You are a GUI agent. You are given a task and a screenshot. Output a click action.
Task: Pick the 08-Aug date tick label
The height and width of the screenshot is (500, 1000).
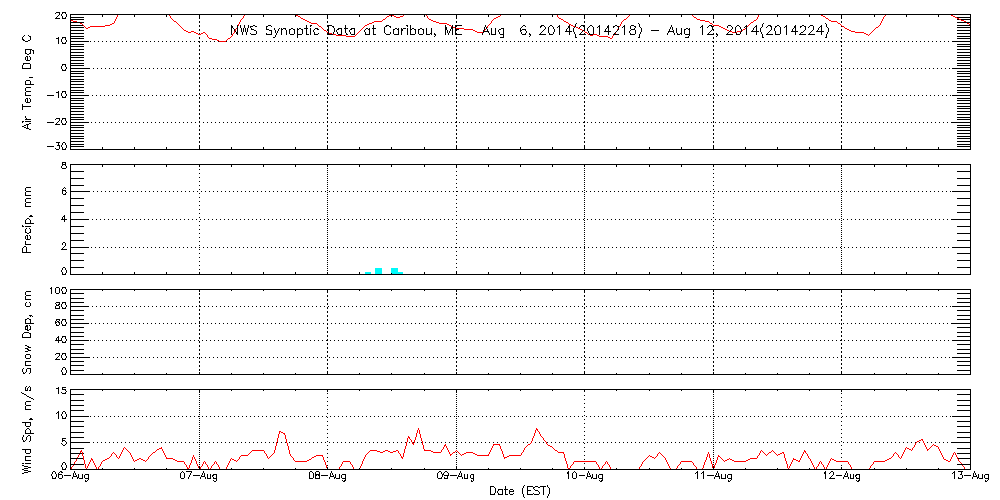pyautogui.click(x=328, y=477)
